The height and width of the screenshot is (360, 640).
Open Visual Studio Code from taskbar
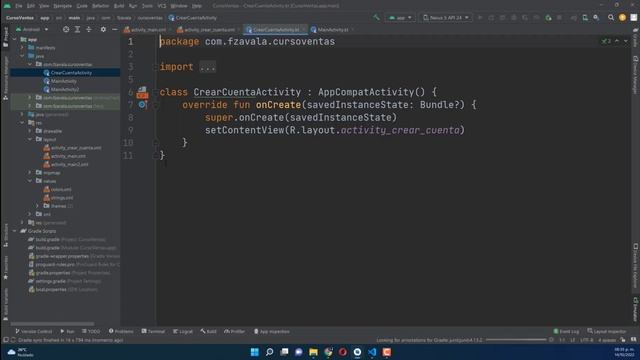[x=372, y=352]
